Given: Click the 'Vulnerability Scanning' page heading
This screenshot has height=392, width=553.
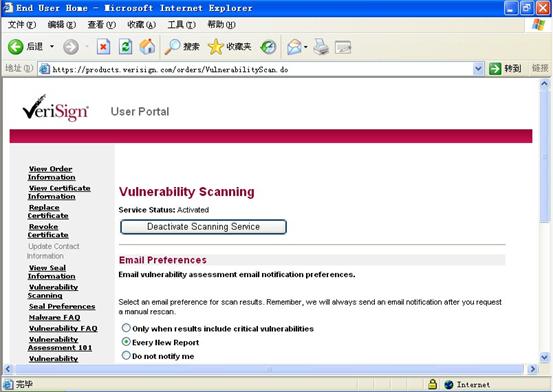Looking at the screenshot, I should 187,192.
